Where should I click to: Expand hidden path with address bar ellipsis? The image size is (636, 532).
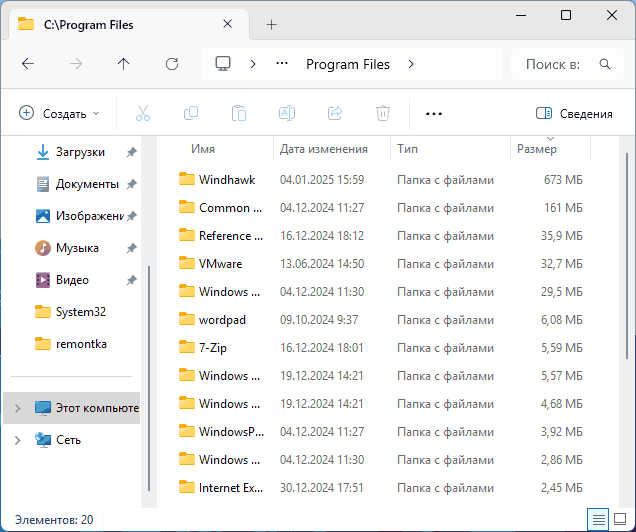coord(281,64)
